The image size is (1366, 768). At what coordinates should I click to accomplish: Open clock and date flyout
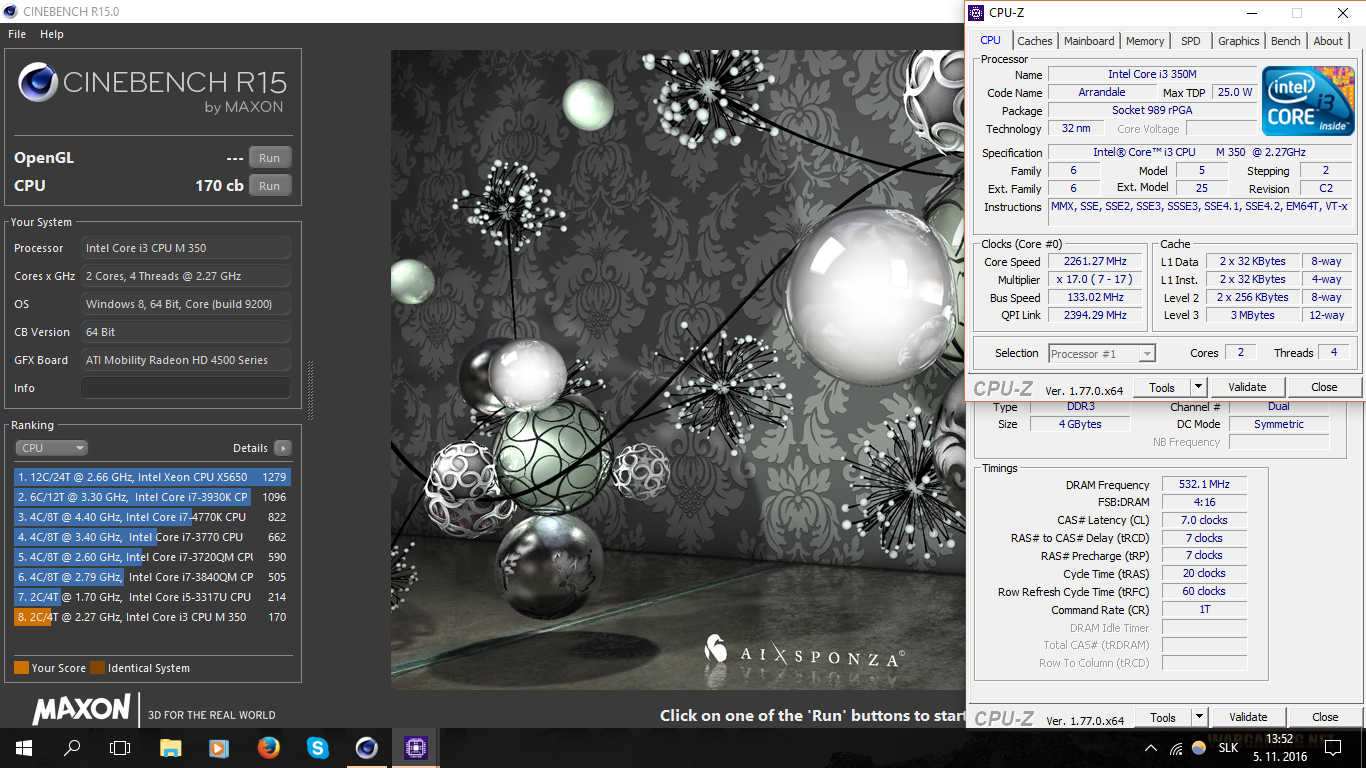click(x=1279, y=747)
